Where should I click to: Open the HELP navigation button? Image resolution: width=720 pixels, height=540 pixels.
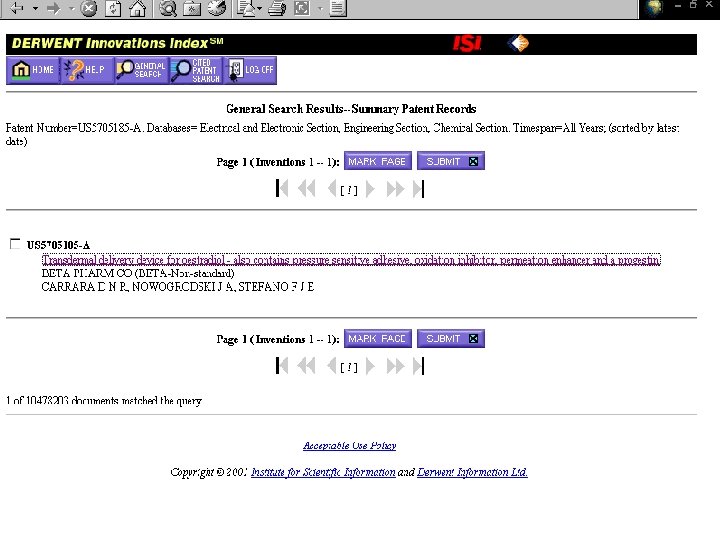click(x=87, y=70)
